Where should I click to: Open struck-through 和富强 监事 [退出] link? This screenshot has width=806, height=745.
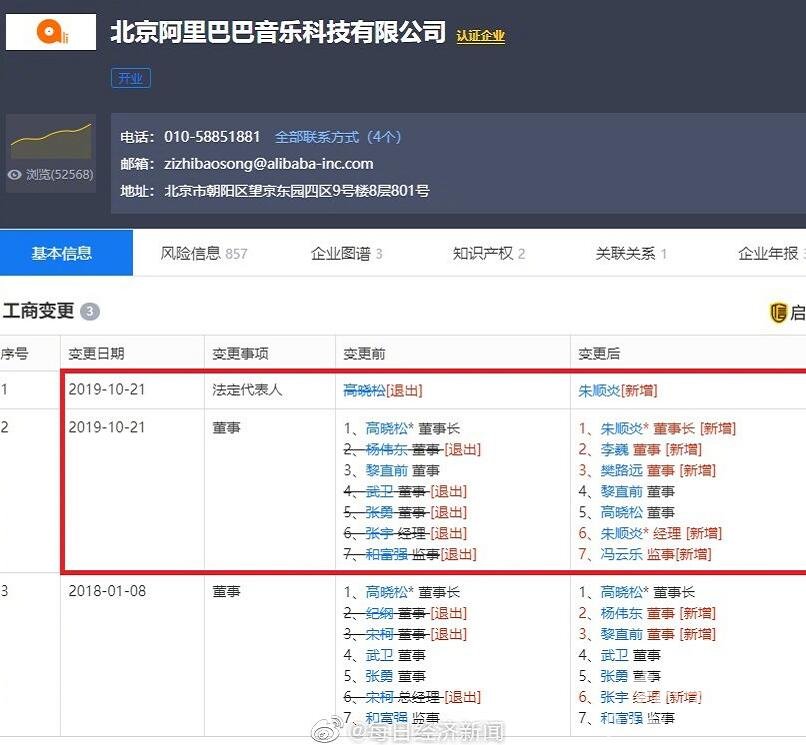(x=410, y=554)
